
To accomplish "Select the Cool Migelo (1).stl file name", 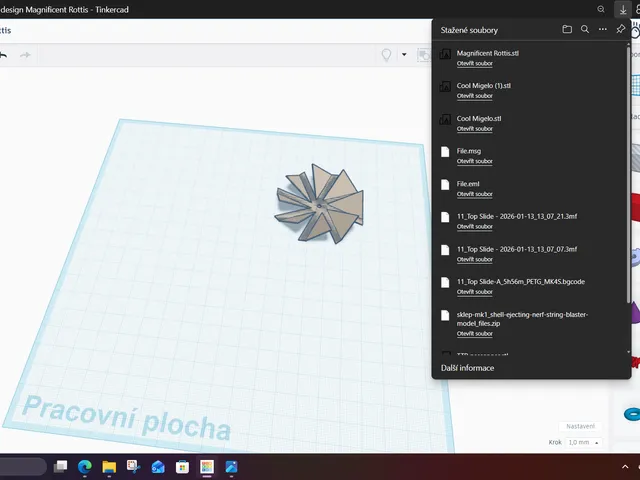I will tap(484, 86).
